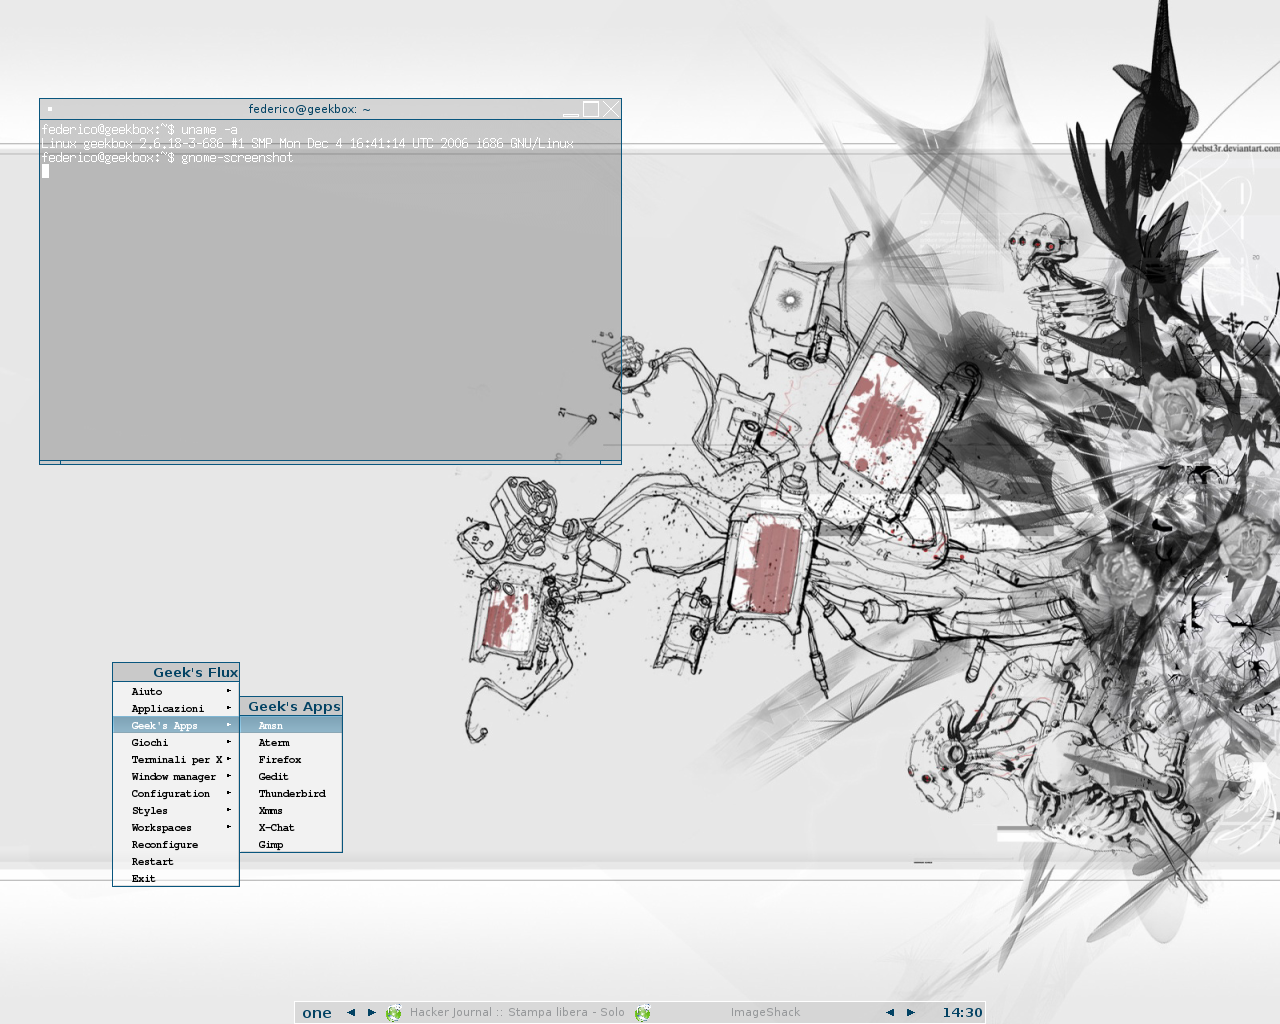
Task: Open the Aiuto submenu
Action: coord(176,691)
